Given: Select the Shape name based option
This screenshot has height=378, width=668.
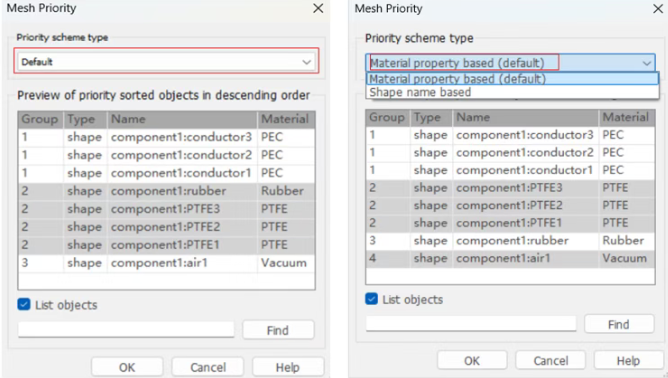Looking at the screenshot, I should 512,92.
